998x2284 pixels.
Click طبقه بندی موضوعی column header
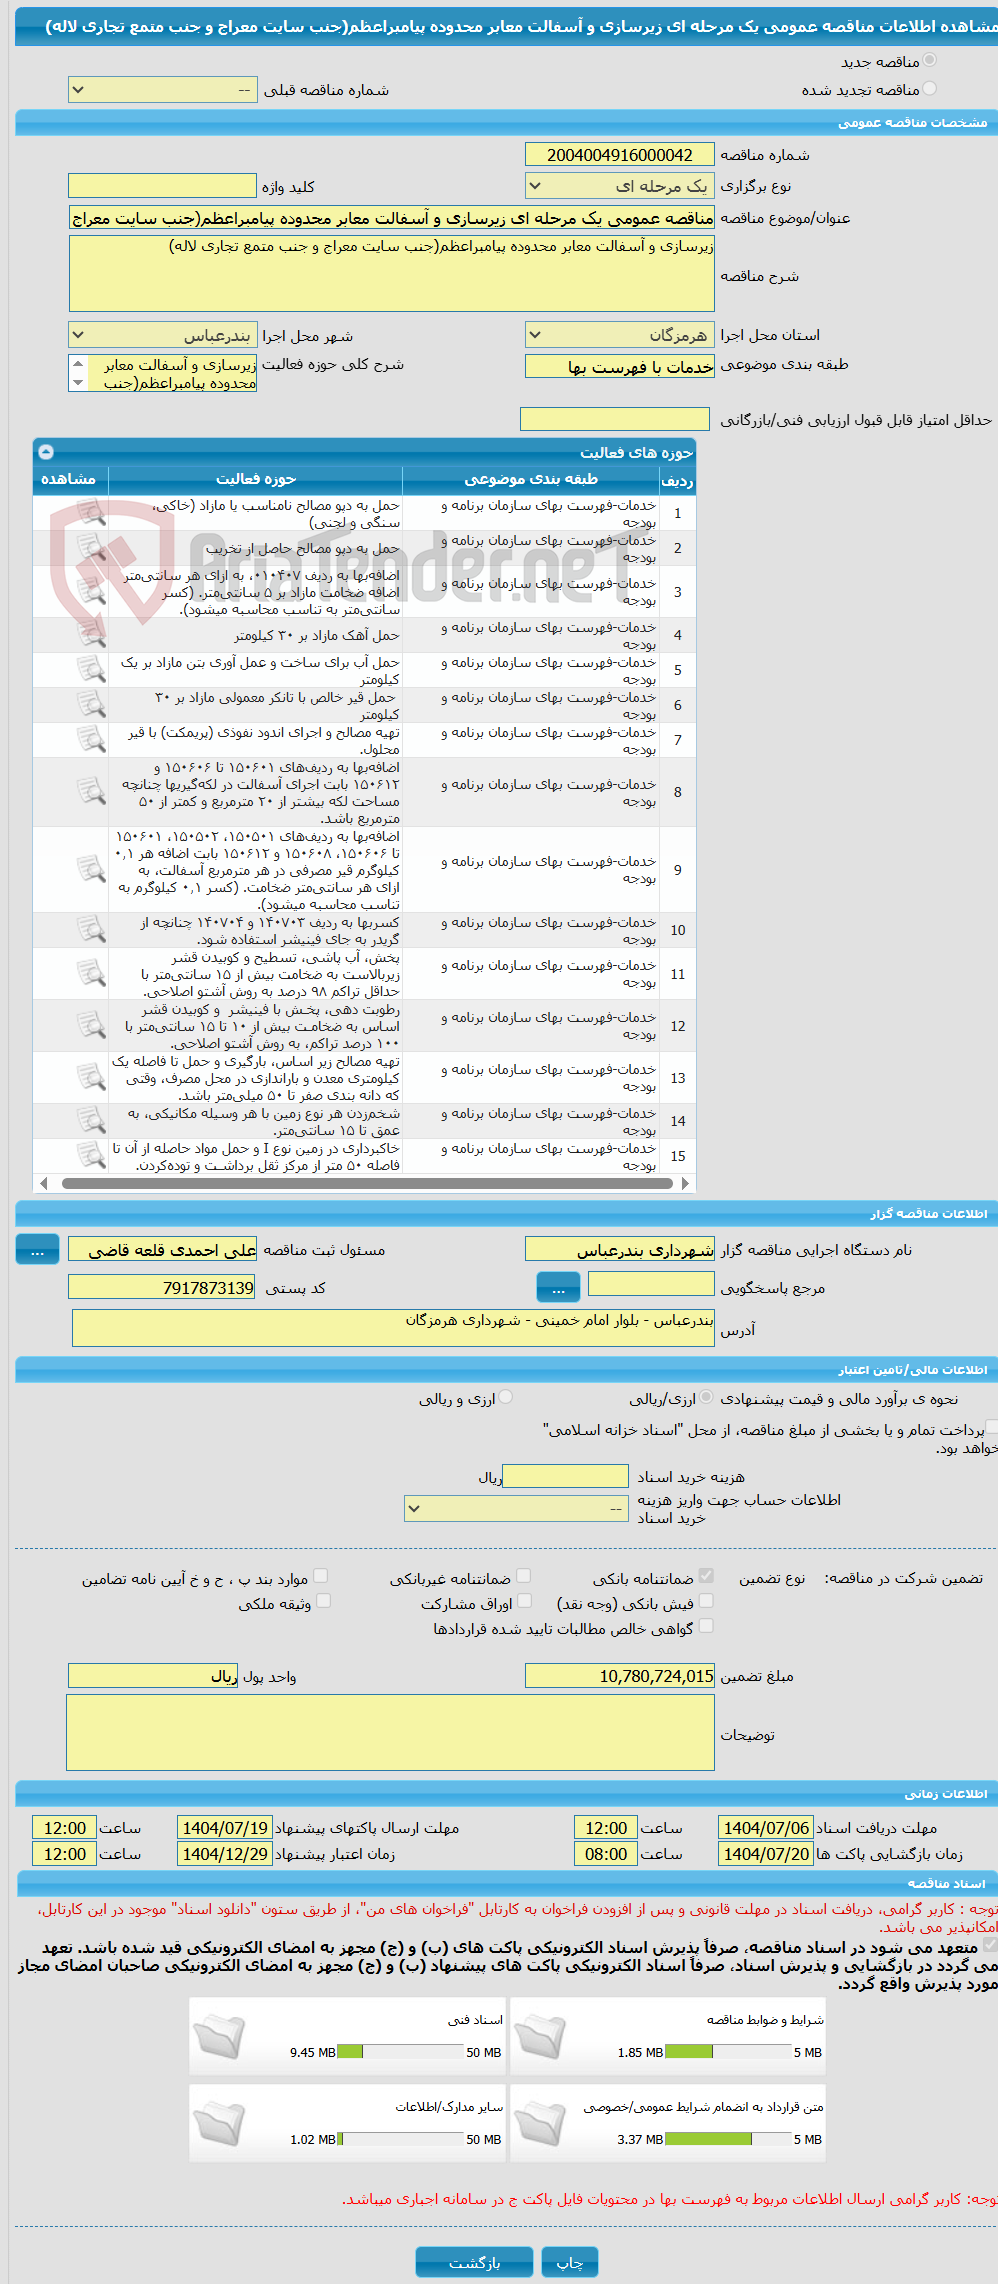531,480
